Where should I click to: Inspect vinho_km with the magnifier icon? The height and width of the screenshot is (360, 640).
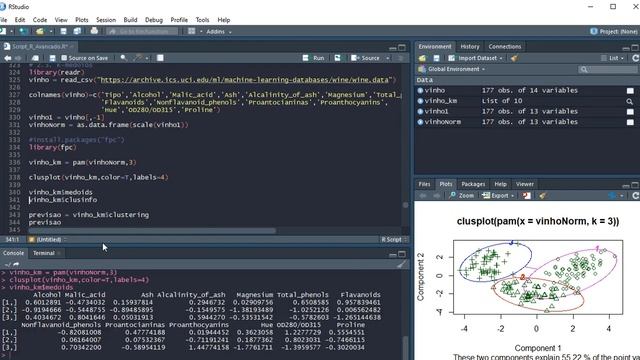click(630, 101)
